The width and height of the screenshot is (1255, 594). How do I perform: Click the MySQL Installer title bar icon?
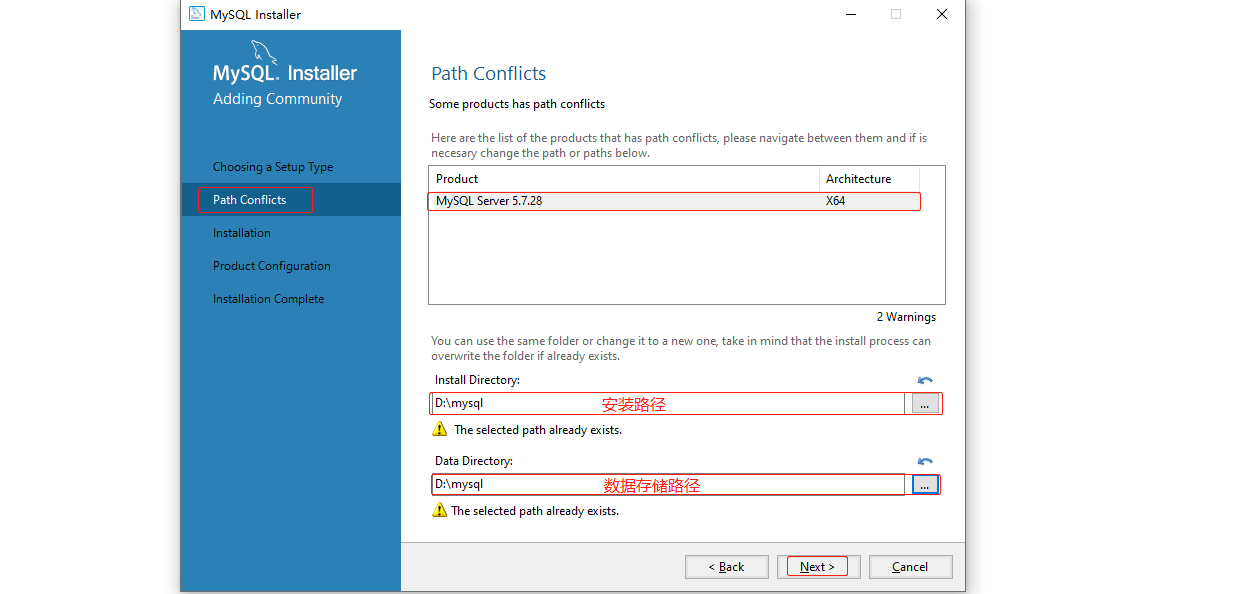click(195, 14)
